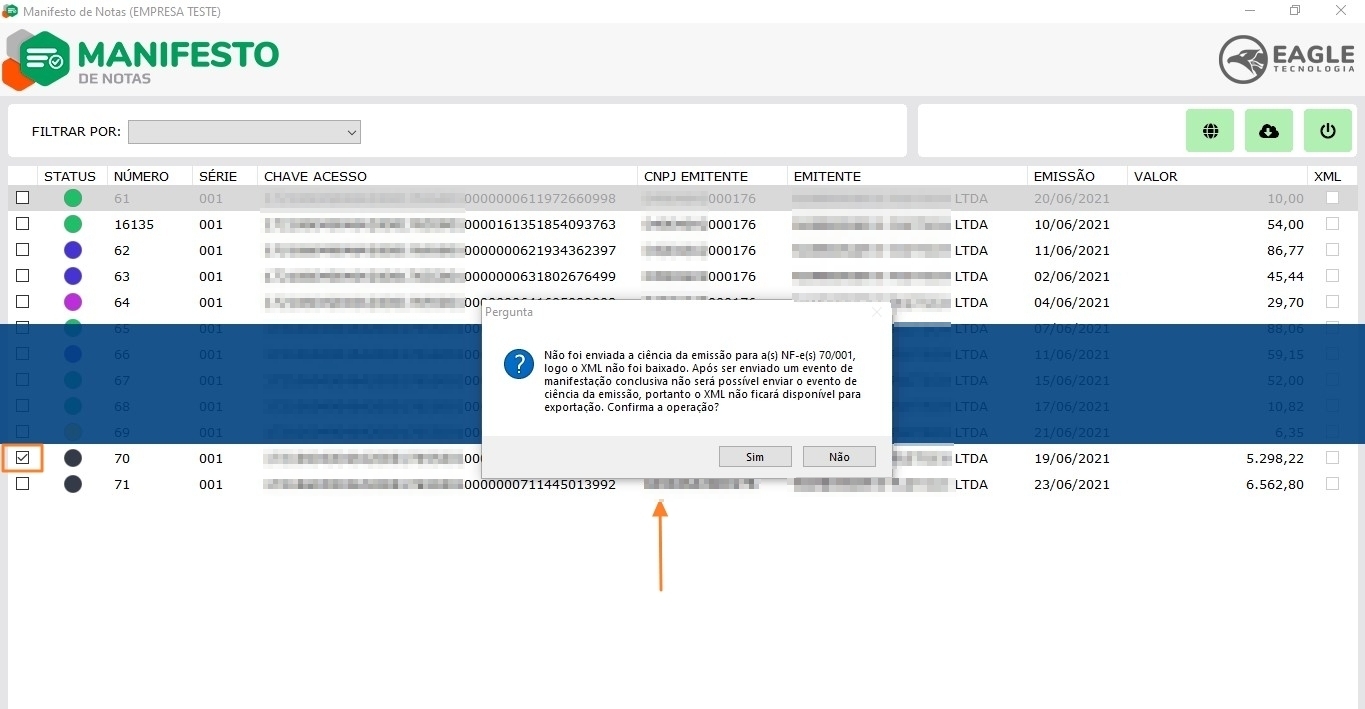Tick the XML checkbox for note 62

tap(1332, 250)
